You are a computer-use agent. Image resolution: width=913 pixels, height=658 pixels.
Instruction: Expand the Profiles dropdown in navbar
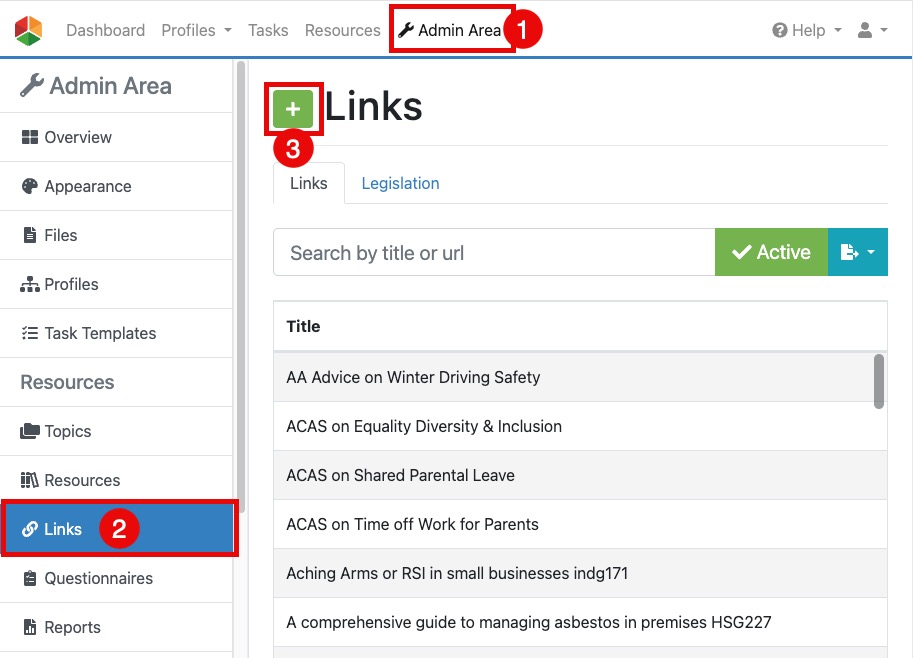(196, 30)
